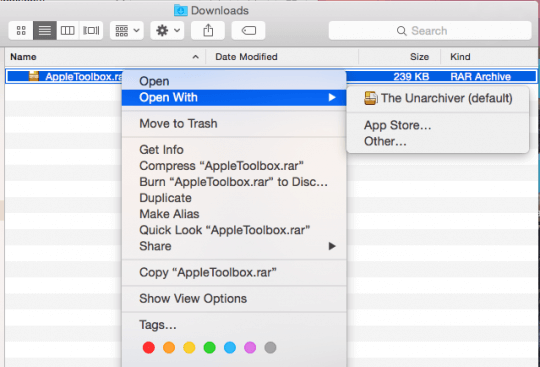
Task: Open the gear Action menu
Action: tap(167, 31)
